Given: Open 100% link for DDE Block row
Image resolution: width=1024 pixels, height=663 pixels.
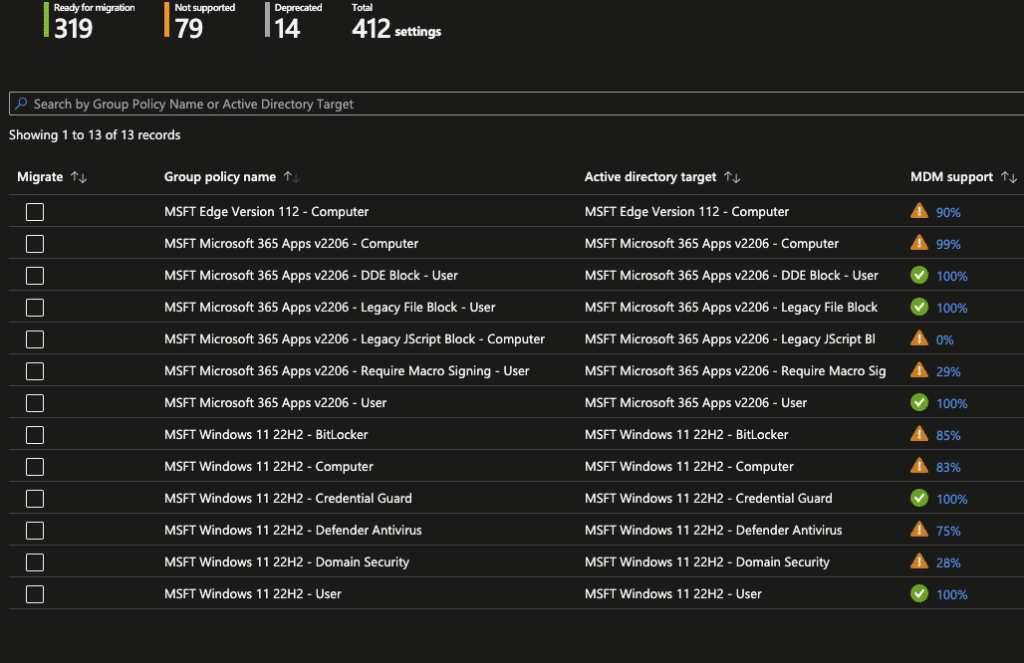Looking at the screenshot, I should point(952,276).
